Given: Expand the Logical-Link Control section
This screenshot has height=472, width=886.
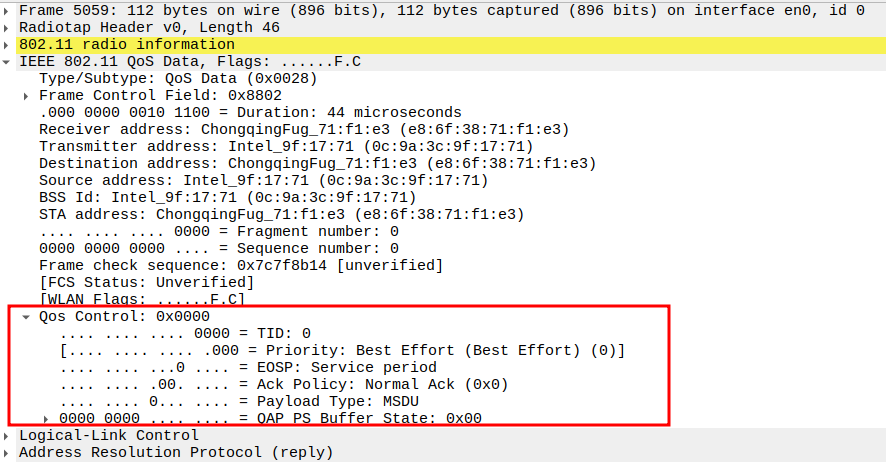Looking at the screenshot, I should point(9,436).
